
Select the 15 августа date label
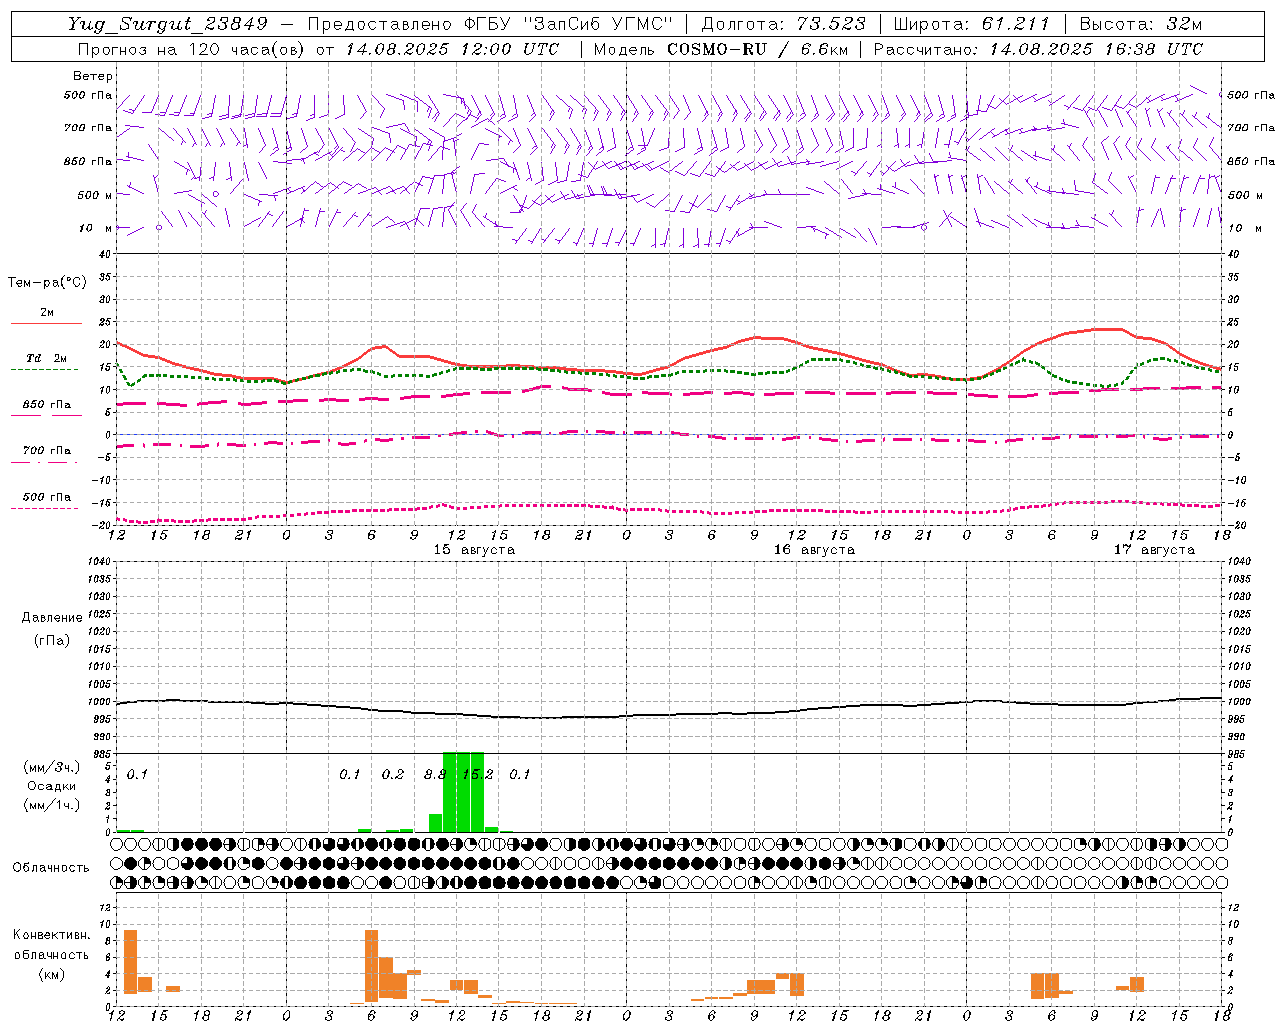[x=474, y=550]
